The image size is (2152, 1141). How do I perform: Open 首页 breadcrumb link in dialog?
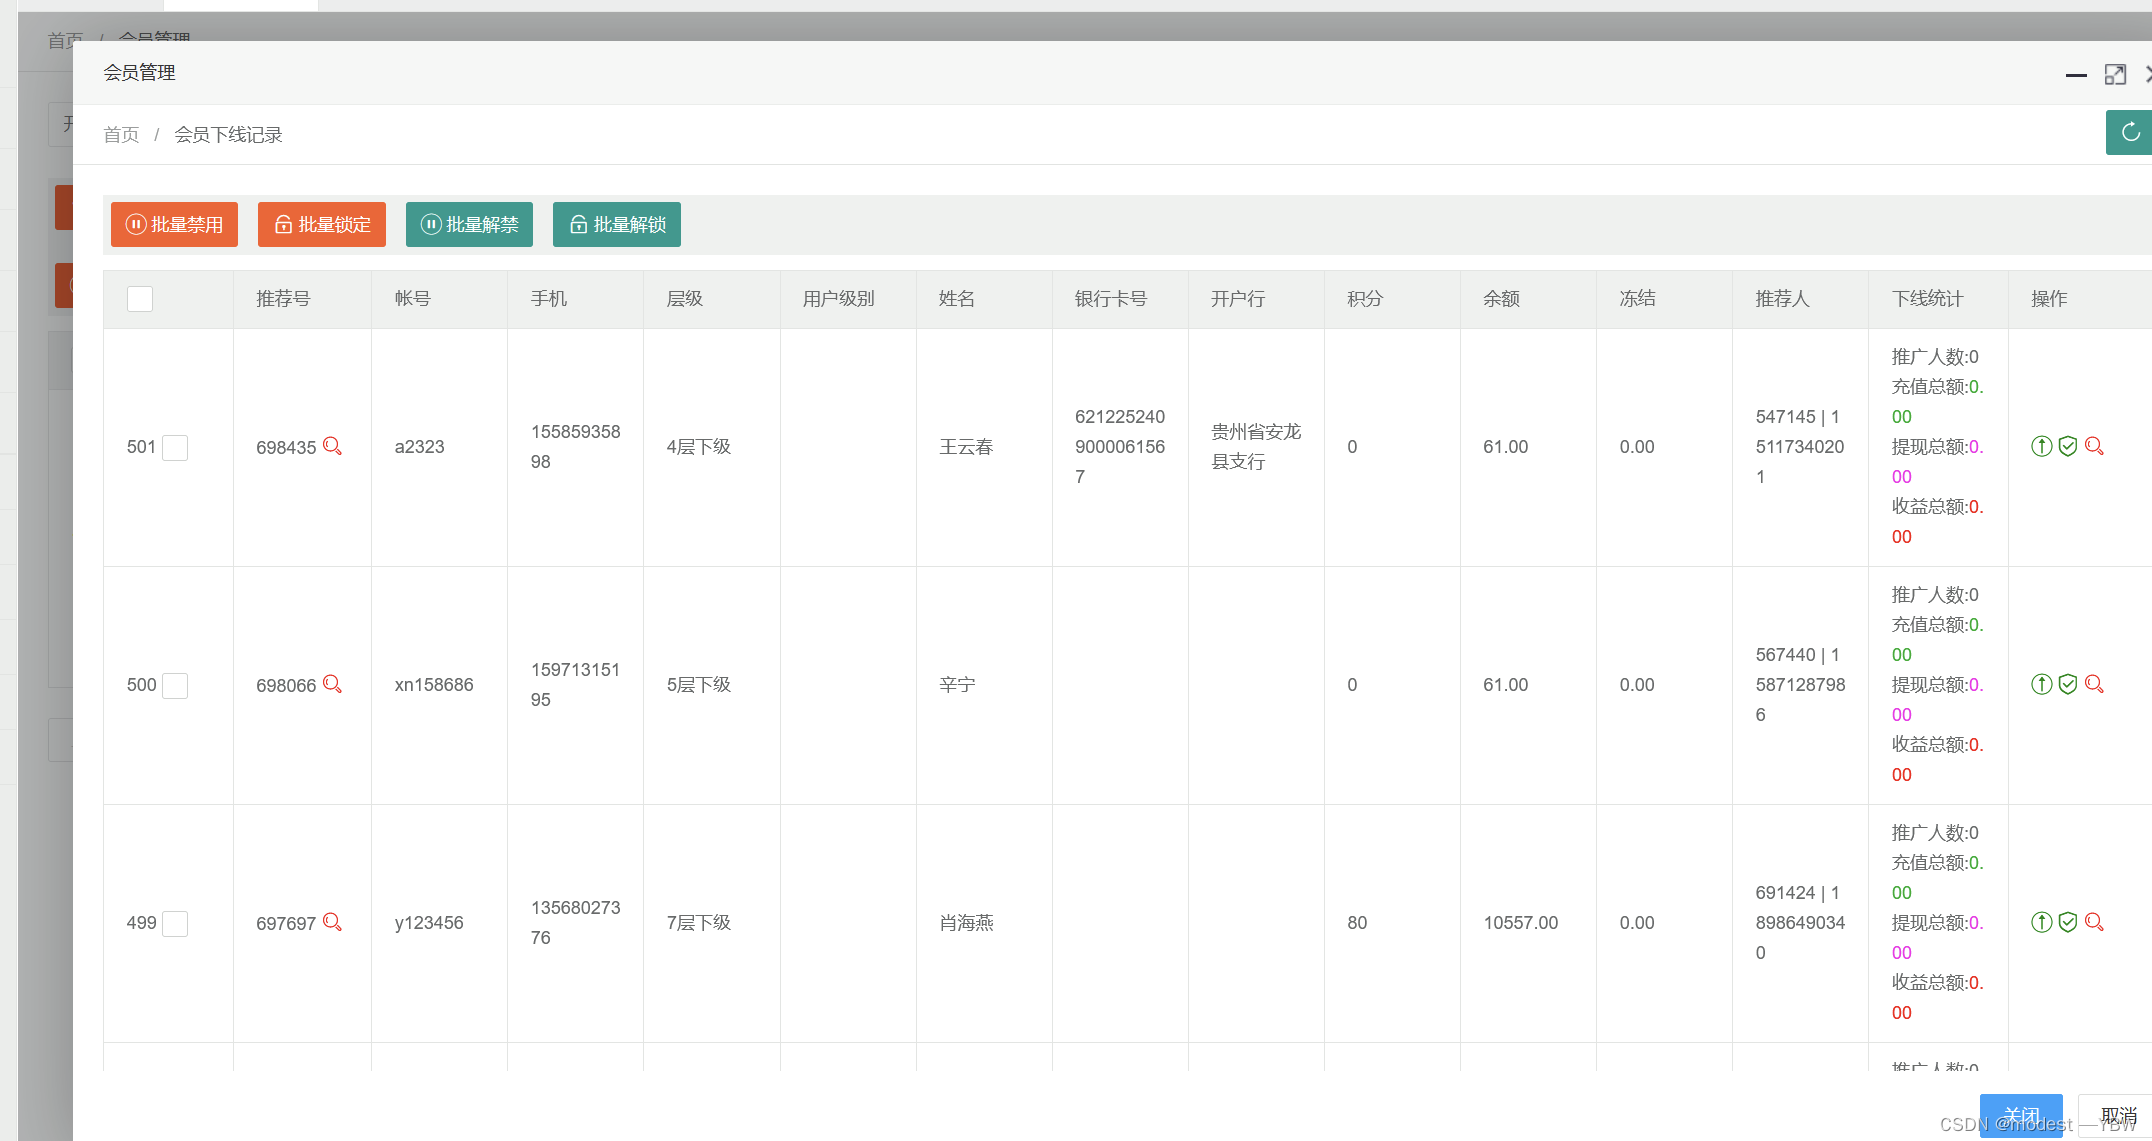tap(121, 135)
